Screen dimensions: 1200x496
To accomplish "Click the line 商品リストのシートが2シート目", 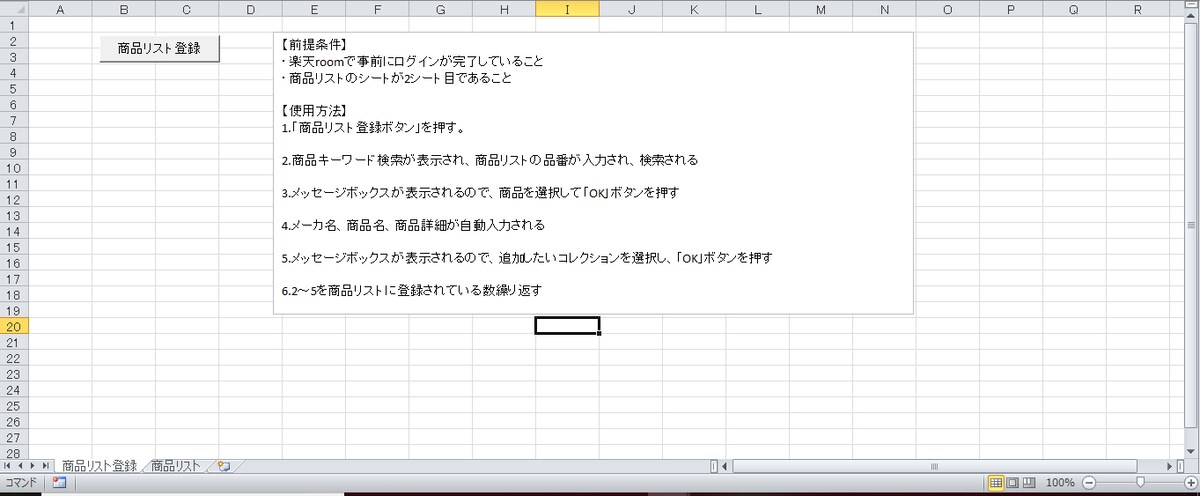I will point(396,78).
